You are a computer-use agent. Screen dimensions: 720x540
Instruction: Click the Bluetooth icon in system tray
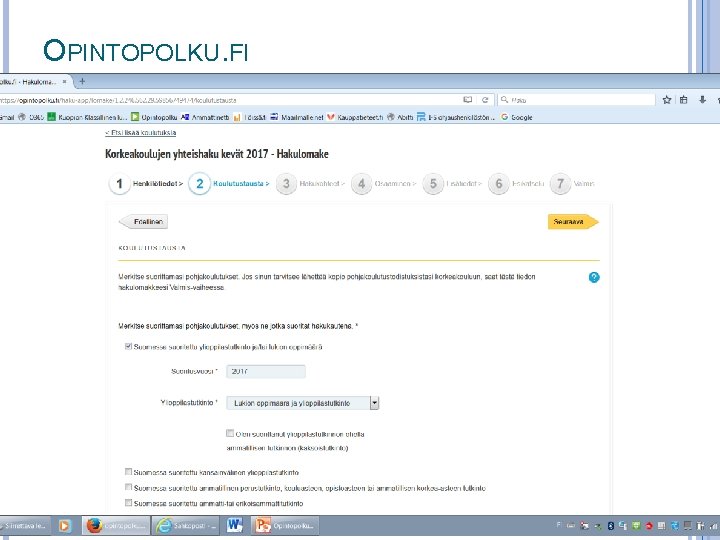[x=611, y=526]
